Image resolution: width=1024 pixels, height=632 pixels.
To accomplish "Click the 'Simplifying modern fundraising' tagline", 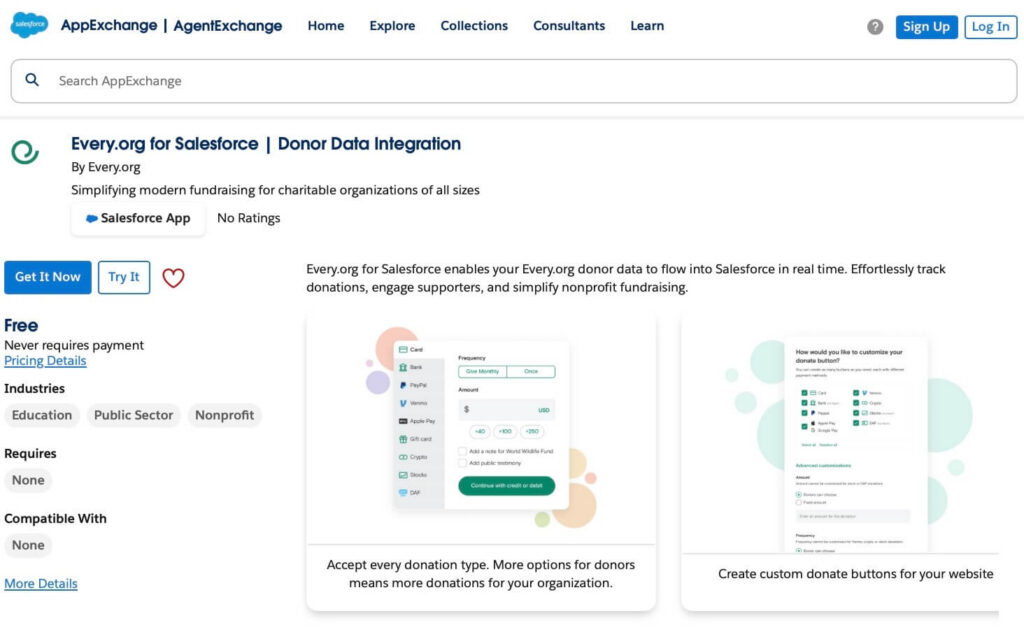I will pyautogui.click(x=276, y=190).
